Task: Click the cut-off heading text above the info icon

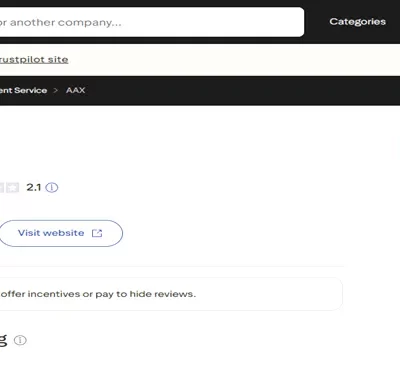Action: pyautogui.click(x=3, y=339)
